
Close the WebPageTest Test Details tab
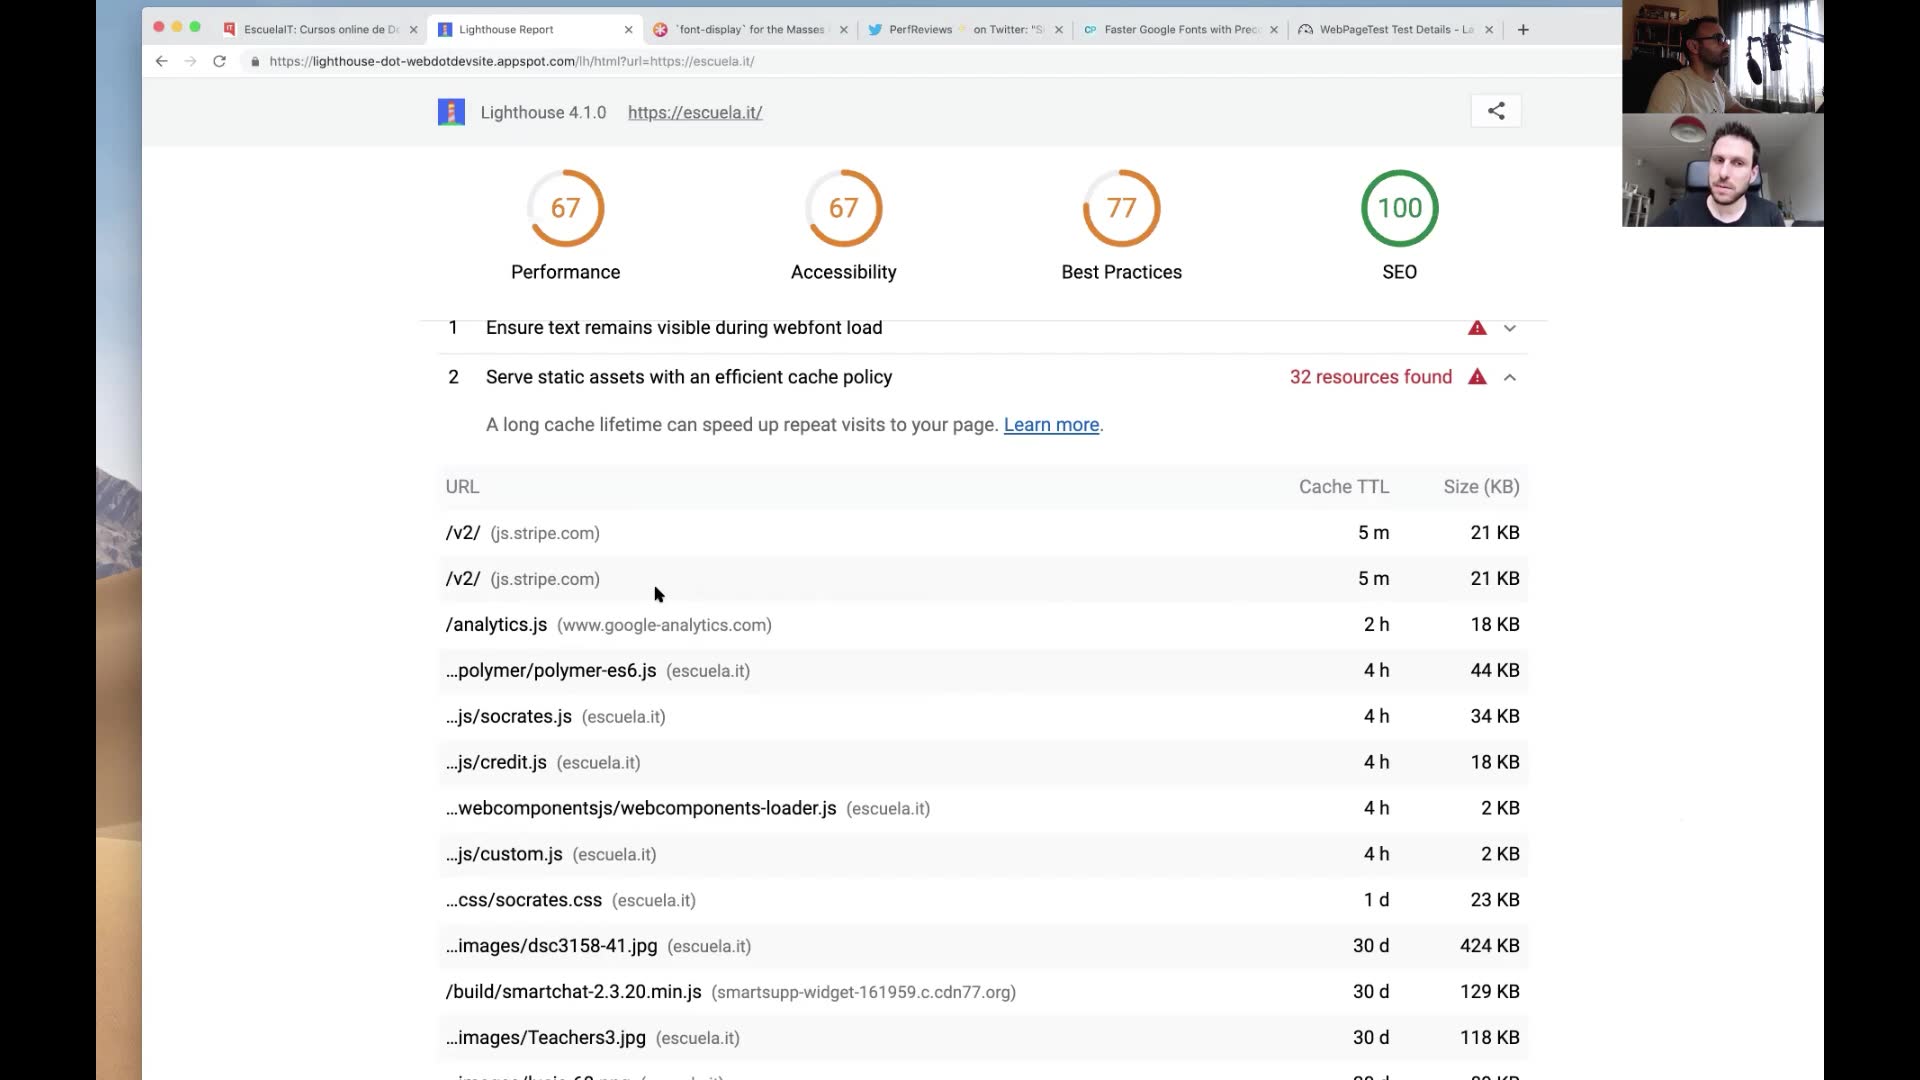coord(1489,30)
